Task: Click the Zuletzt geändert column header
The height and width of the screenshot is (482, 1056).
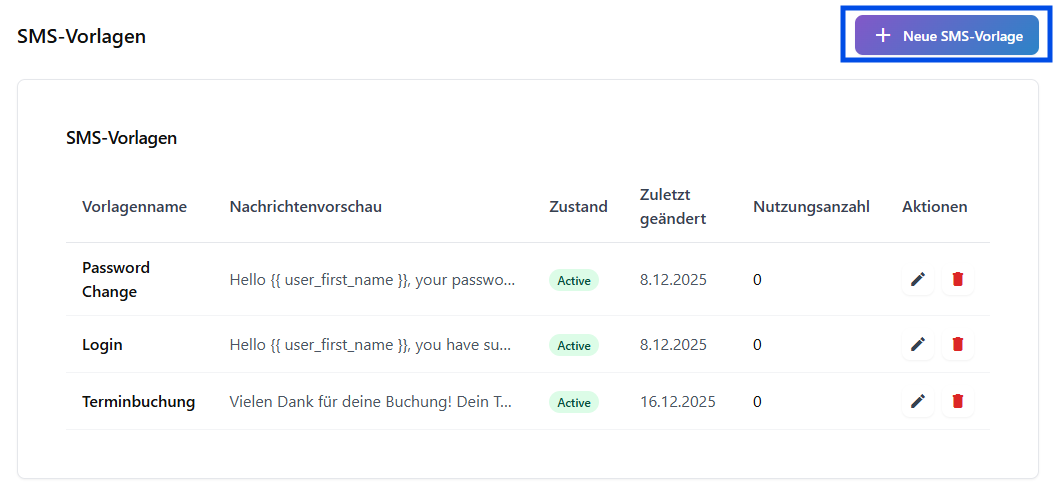Action: tap(673, 206)
